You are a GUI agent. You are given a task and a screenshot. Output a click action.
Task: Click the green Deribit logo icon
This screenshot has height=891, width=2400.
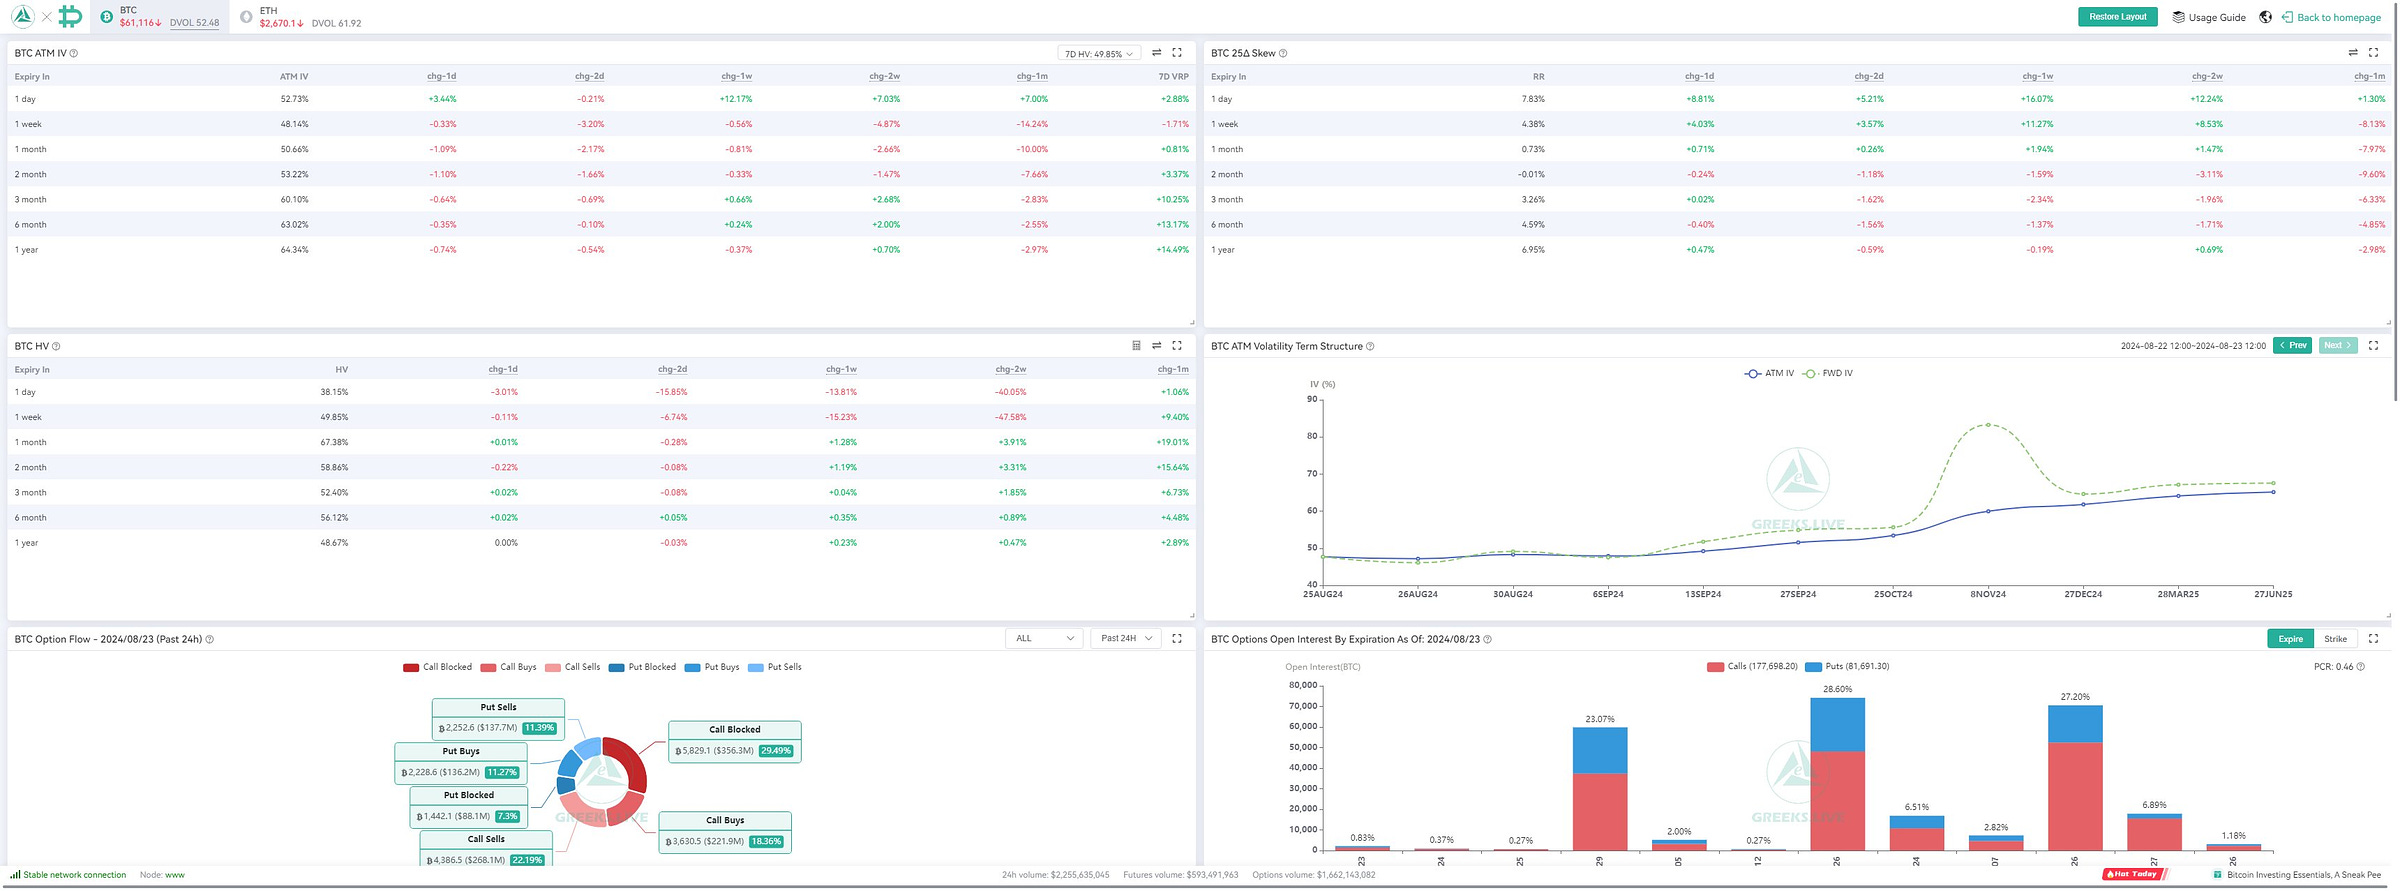70,16
